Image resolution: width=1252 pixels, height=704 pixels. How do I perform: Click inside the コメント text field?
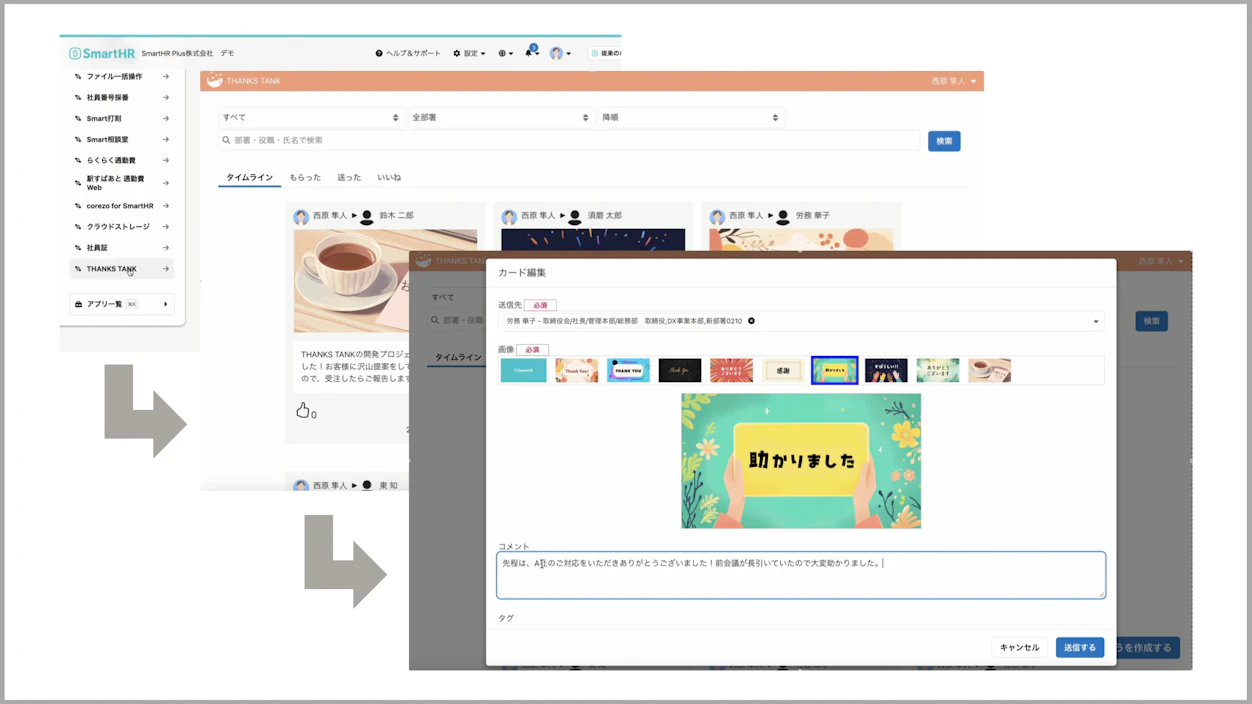click(800, 574)
